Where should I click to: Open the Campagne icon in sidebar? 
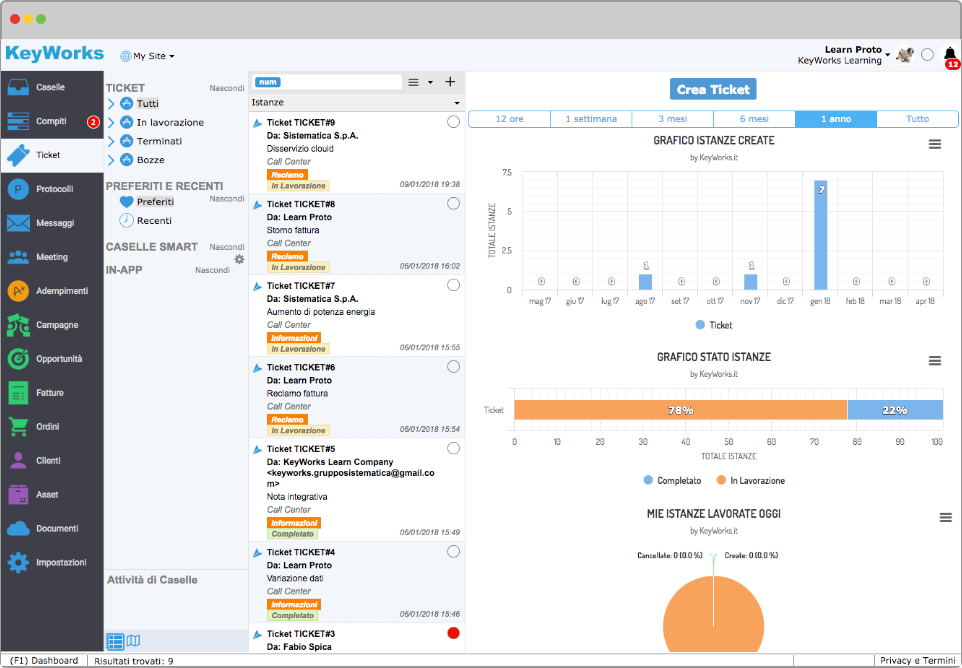tap(18, 325)
